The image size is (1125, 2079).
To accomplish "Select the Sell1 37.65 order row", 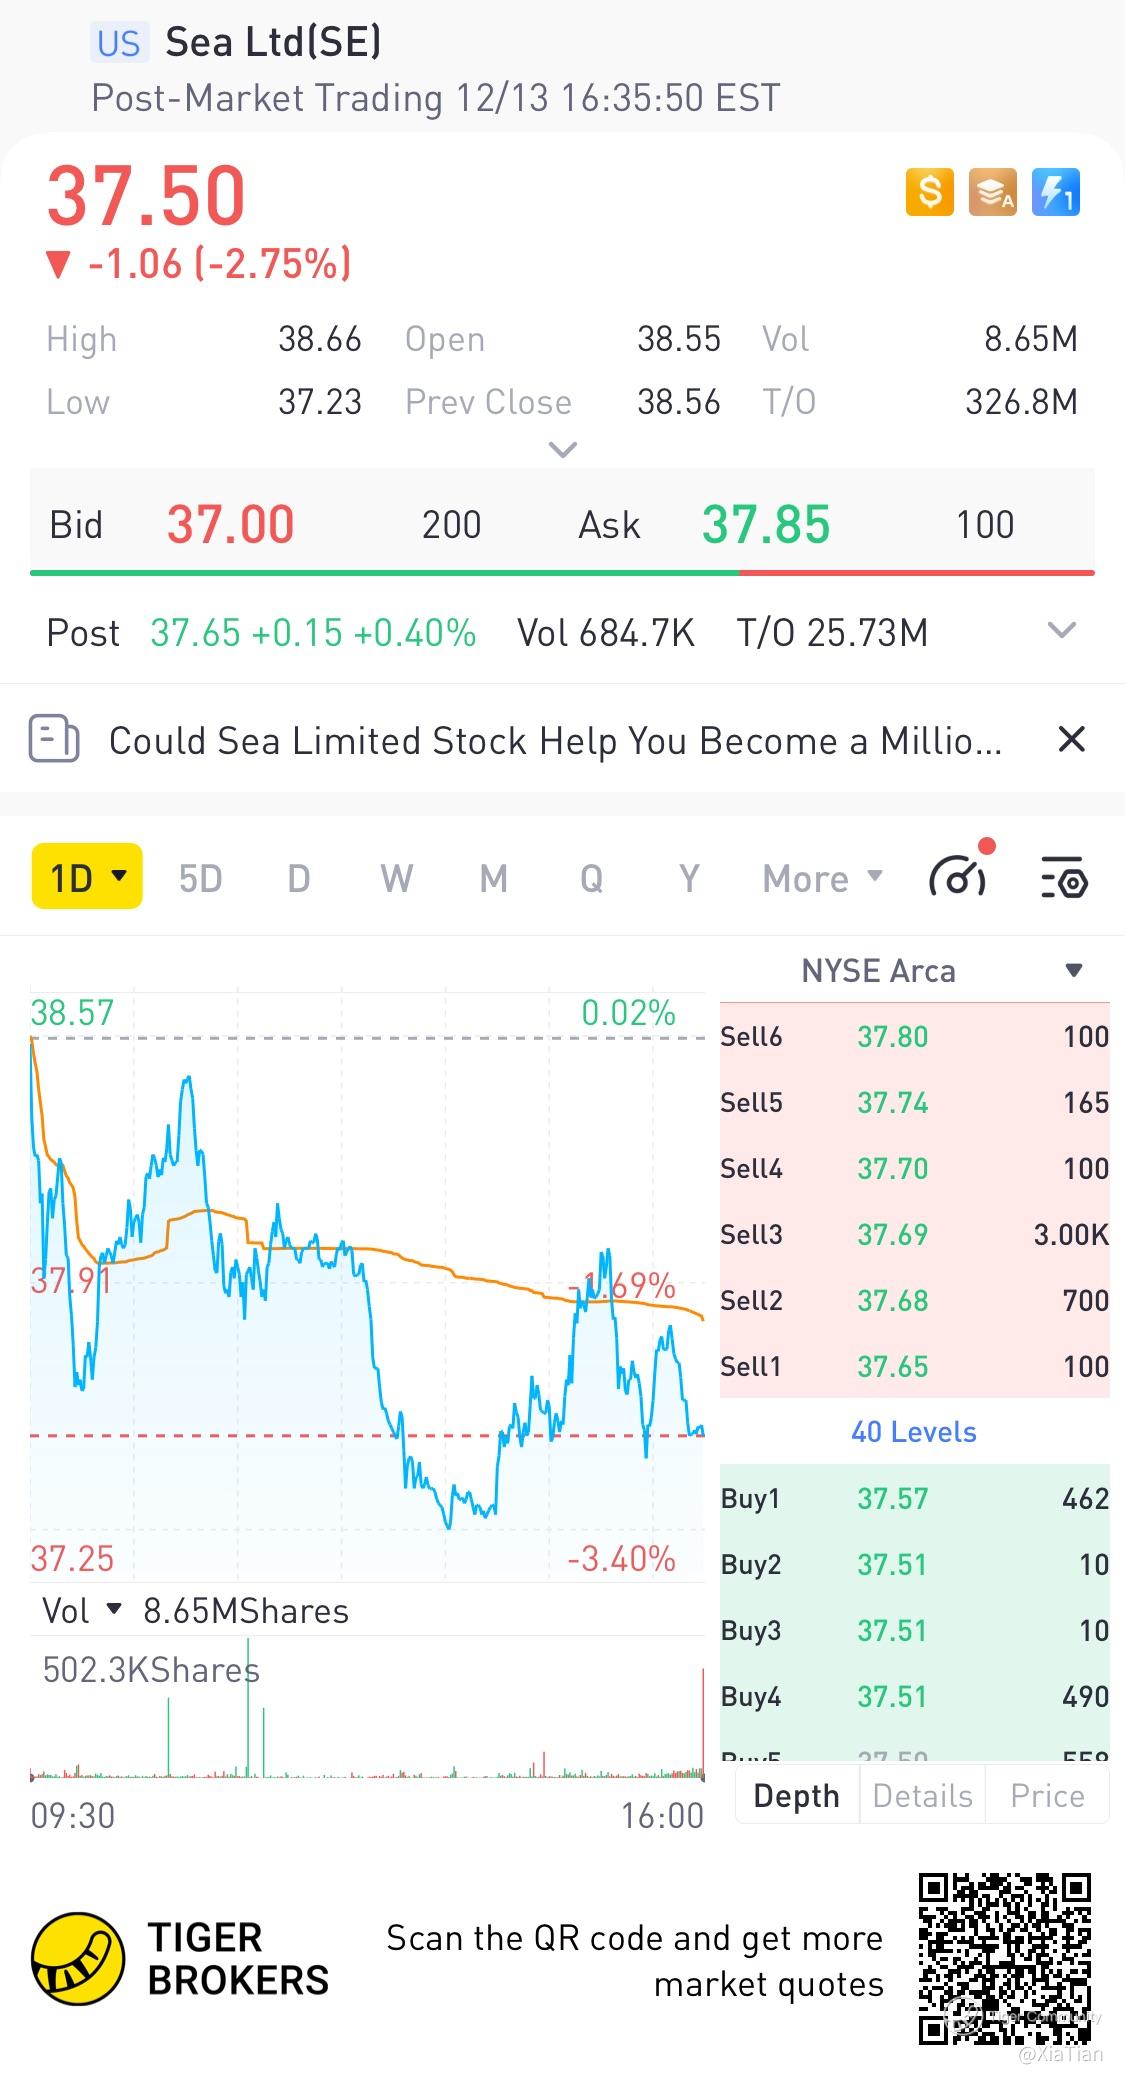I will pyautogui.click(x=914, y=1367).
